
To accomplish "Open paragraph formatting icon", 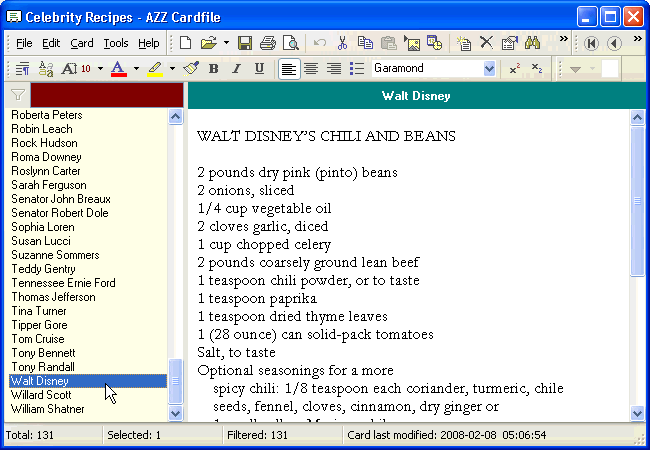I will pos(22,68).
